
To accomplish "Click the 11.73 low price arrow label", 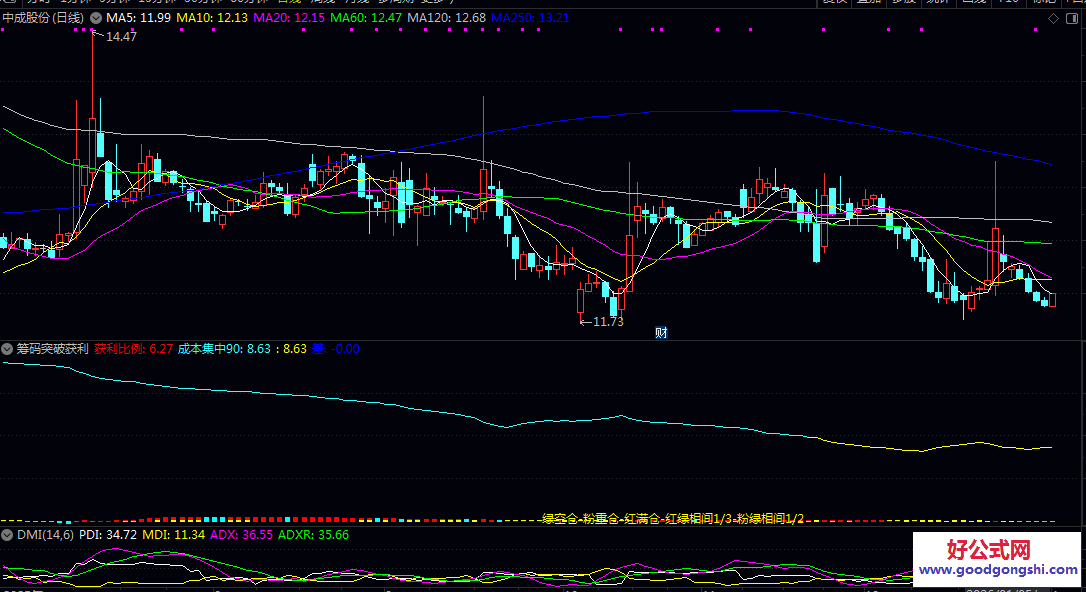I will [601, 321].
